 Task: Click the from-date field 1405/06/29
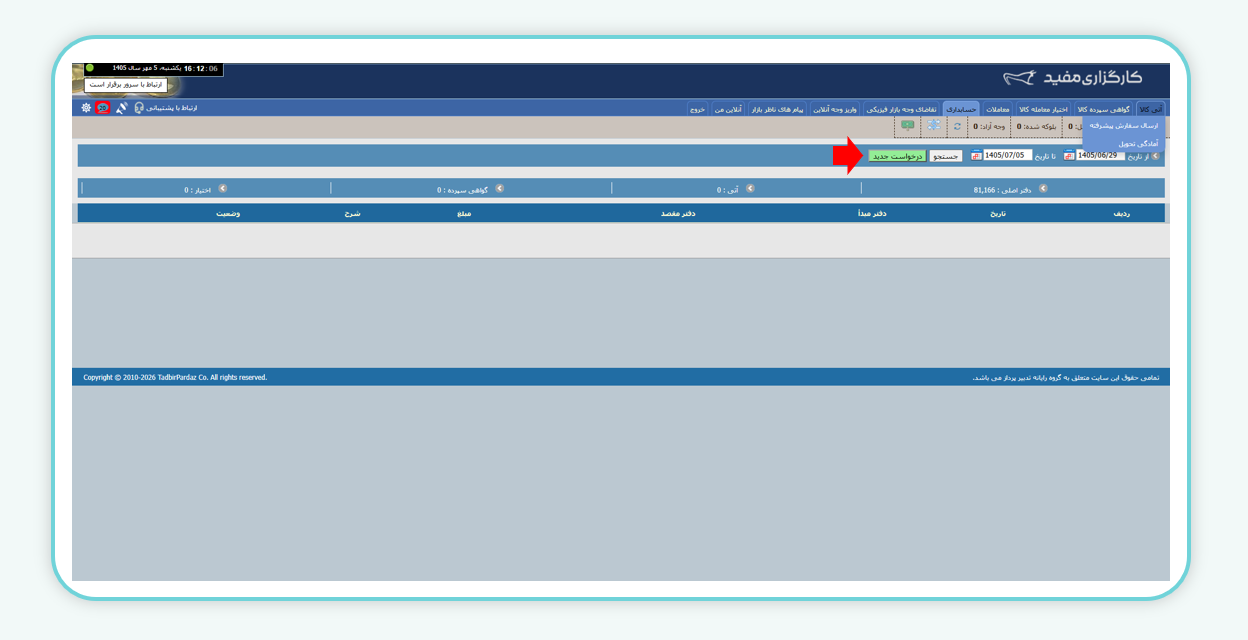(x=1100, y=155)
